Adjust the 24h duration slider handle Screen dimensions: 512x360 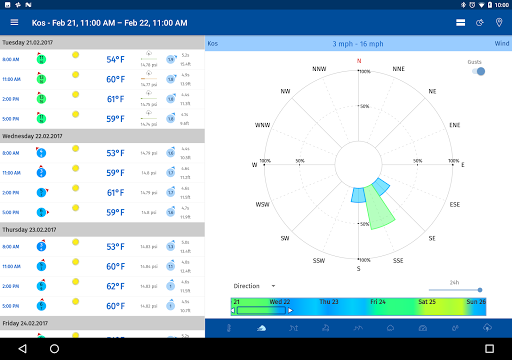[x=480, y=290]
